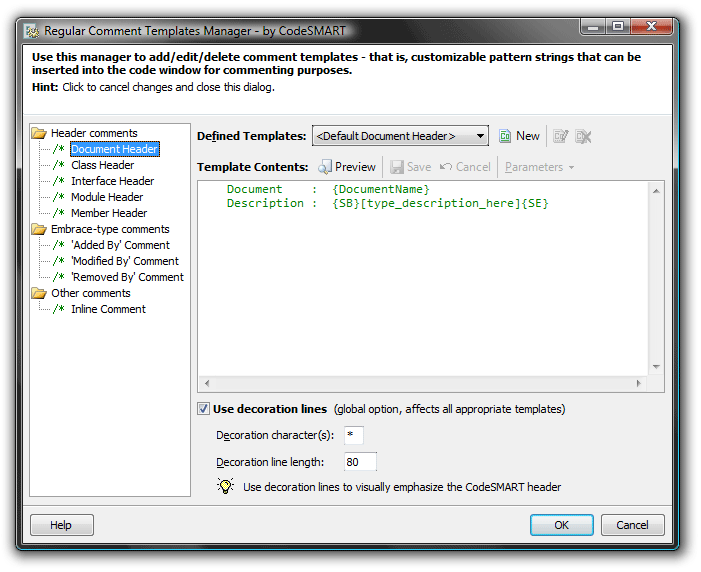Click the OK button
701x572 pixels.
562,525
